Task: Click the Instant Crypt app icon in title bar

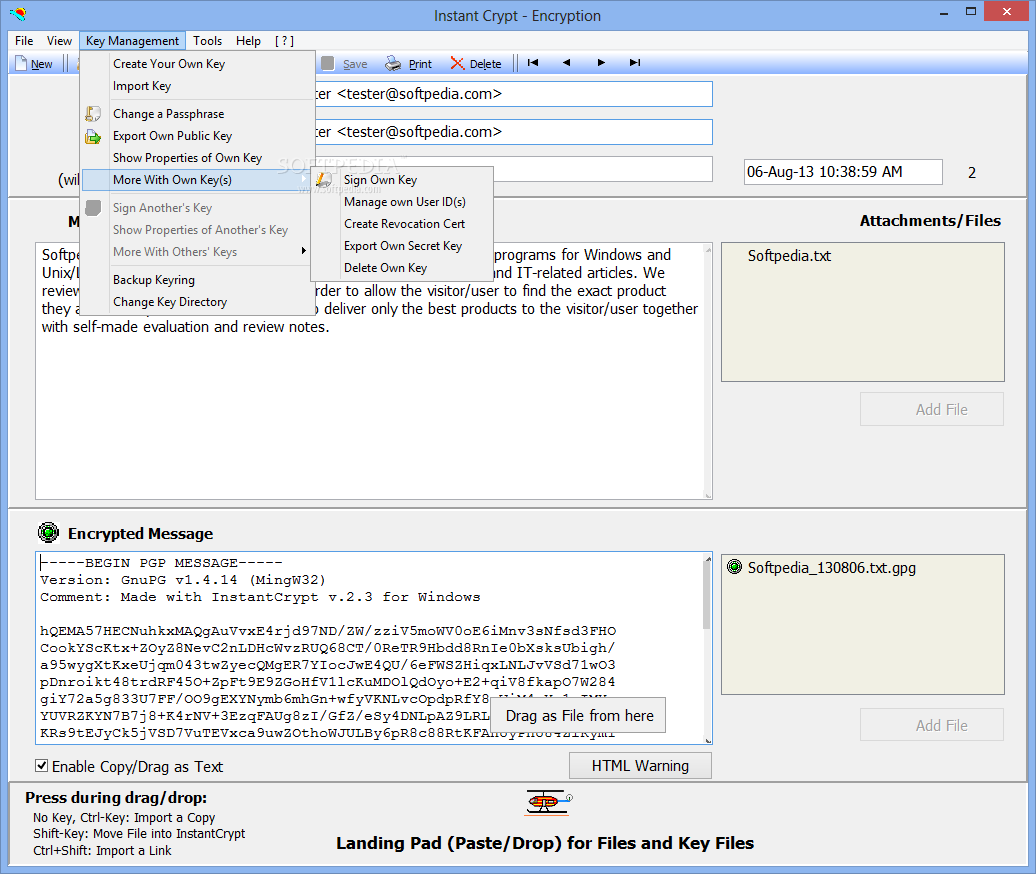Action: pos(18,13)
